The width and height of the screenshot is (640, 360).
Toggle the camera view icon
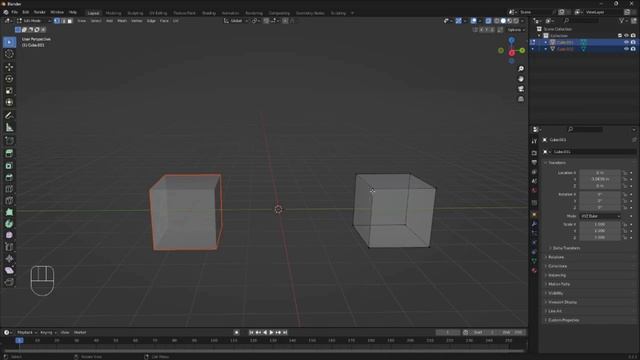[x=521, y=89]
